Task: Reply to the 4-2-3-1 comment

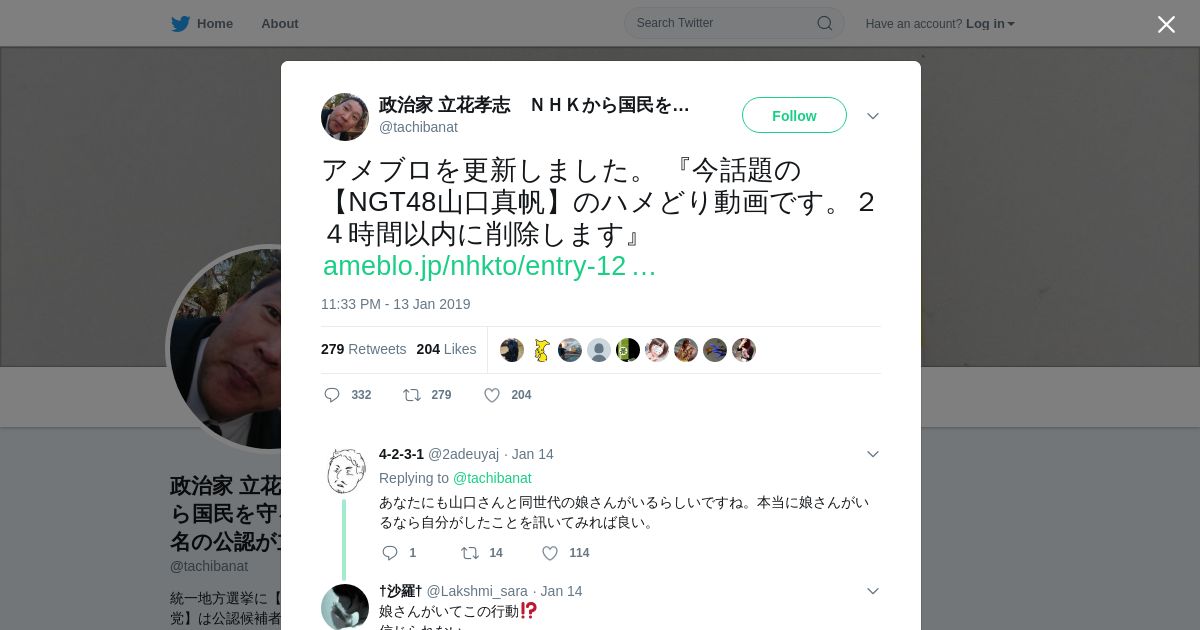Action: tap(390, 553)
